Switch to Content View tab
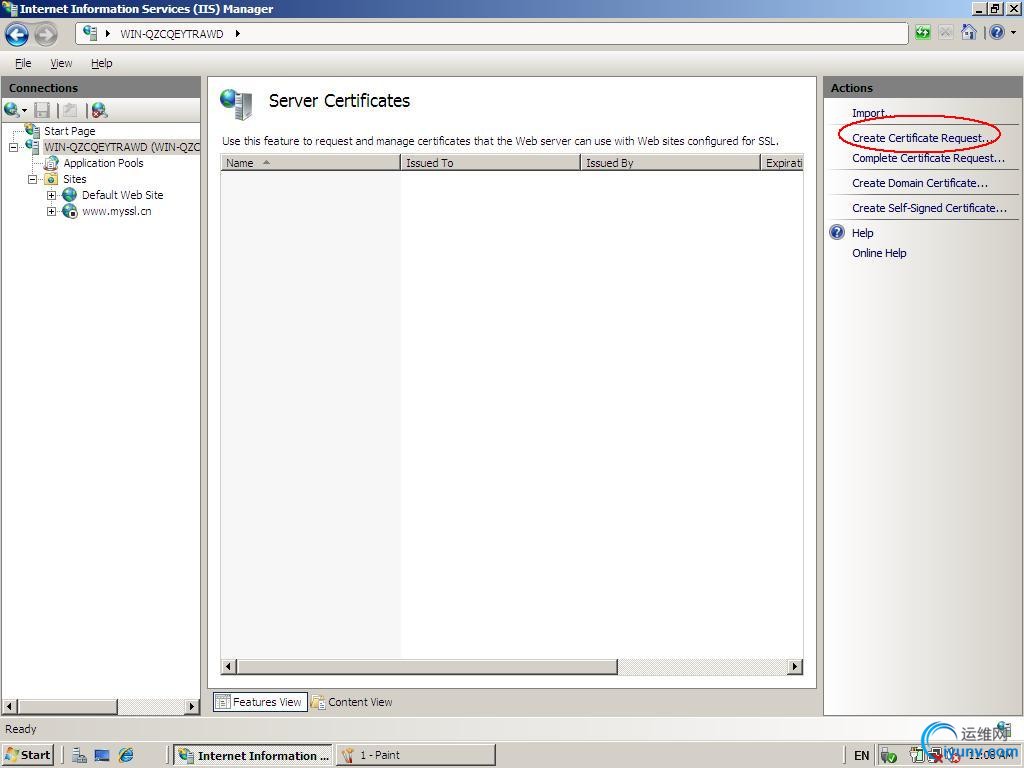Image resolution: width=1024 pixels, height=768 pixels. [352, 702]
